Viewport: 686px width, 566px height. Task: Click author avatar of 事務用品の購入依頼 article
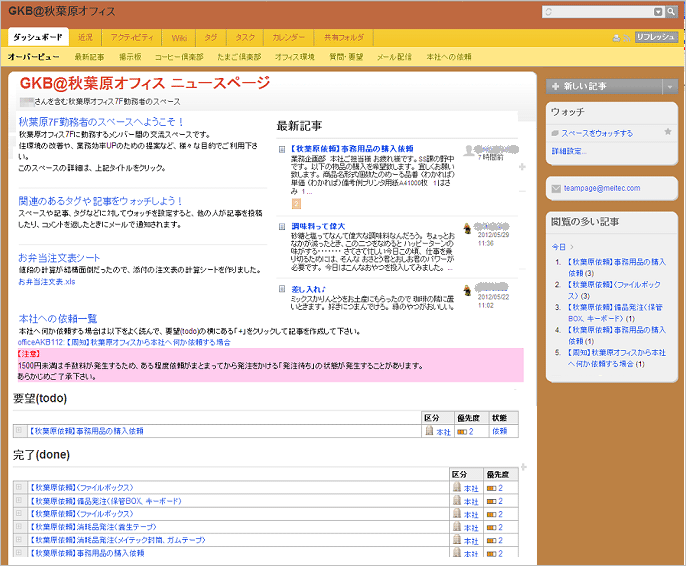coord(469,150)
